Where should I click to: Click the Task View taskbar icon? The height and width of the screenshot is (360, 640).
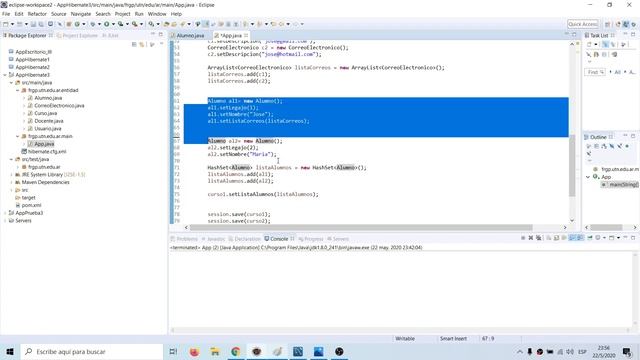pos(173,351)
